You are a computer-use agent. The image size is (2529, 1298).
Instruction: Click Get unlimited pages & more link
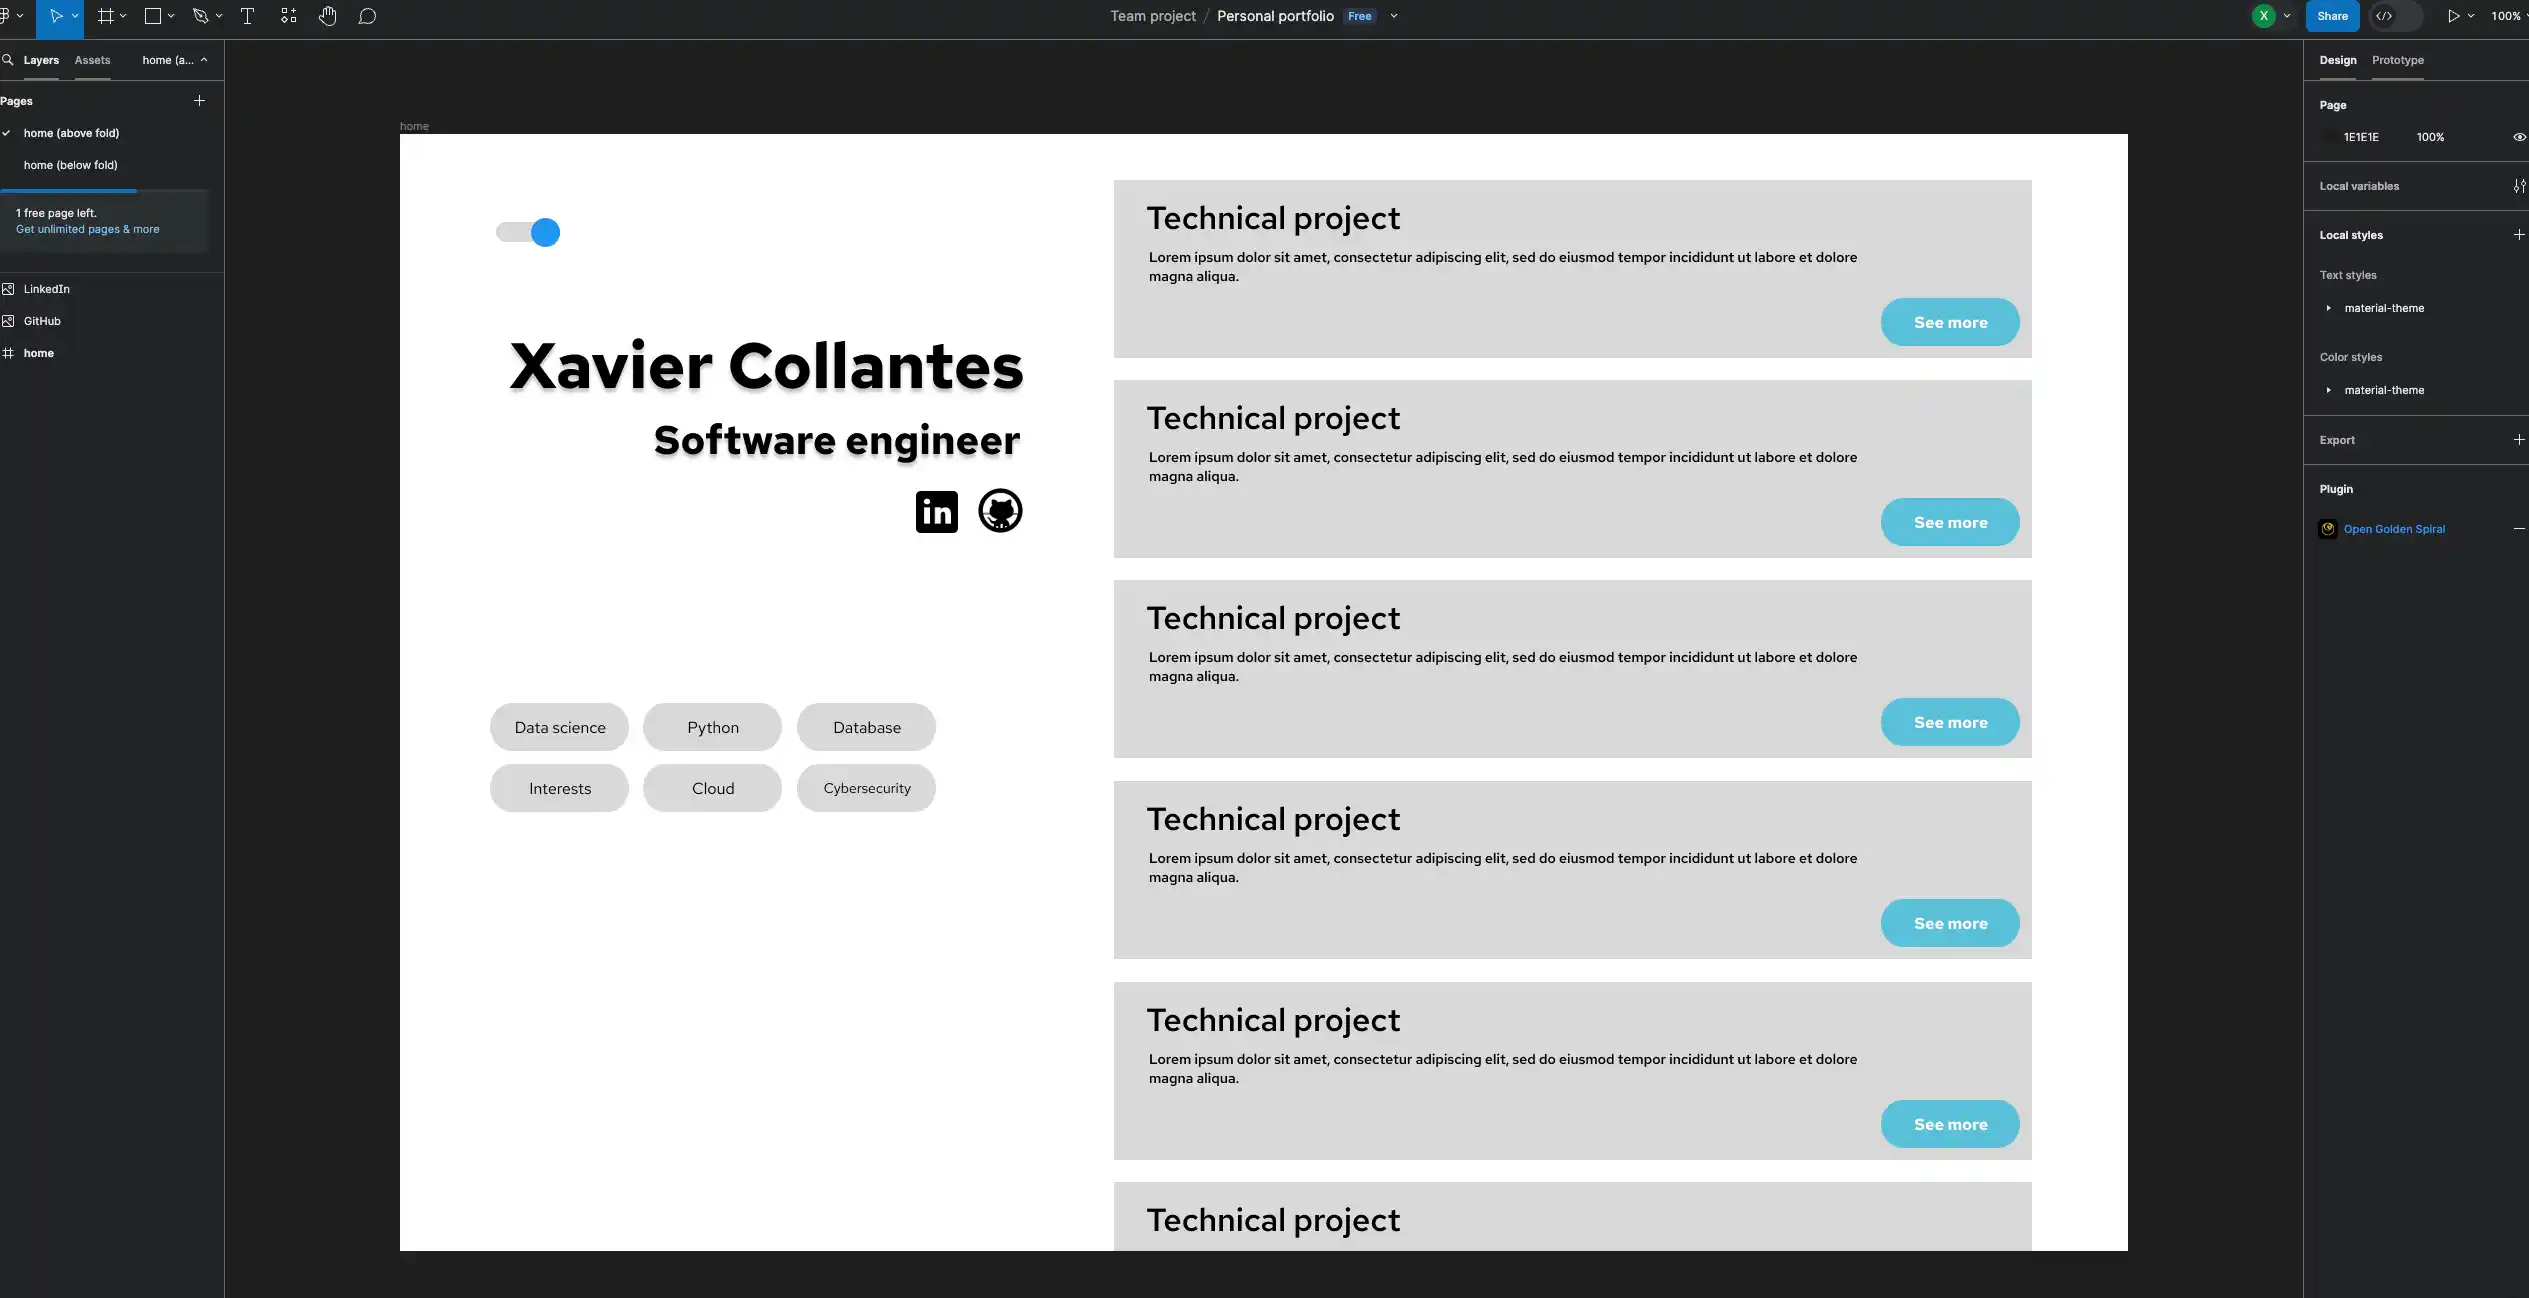(87, 229)
